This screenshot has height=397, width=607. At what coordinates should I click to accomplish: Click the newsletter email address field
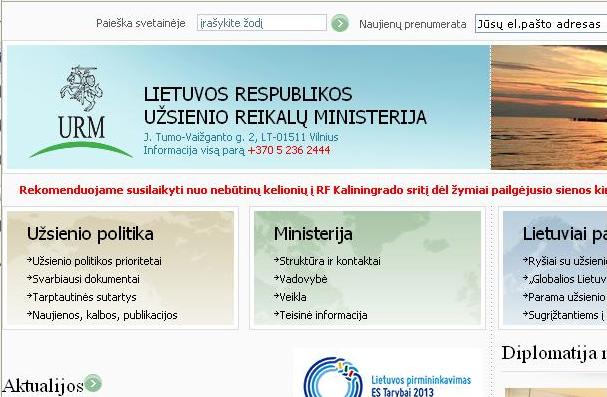point(541,24)
